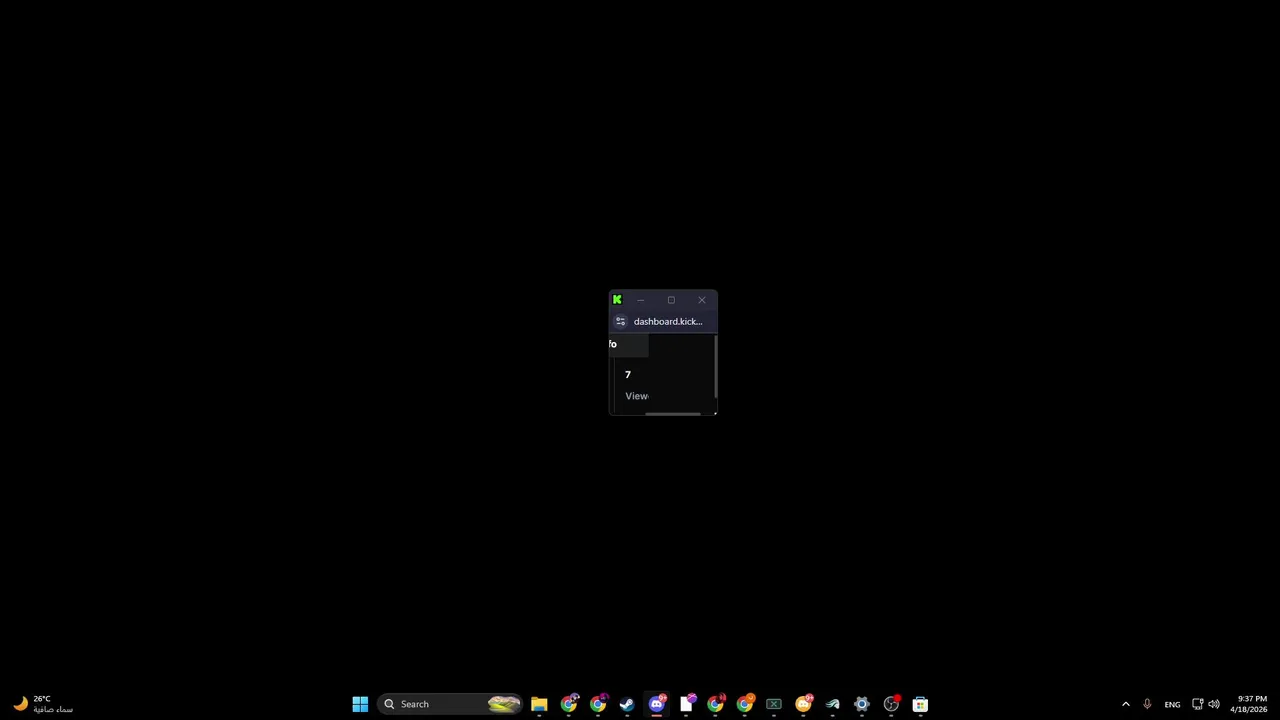Screen dimensions: 1280x720
Task: Close the Kick dashboard window
Action: [x=702, y=300]
